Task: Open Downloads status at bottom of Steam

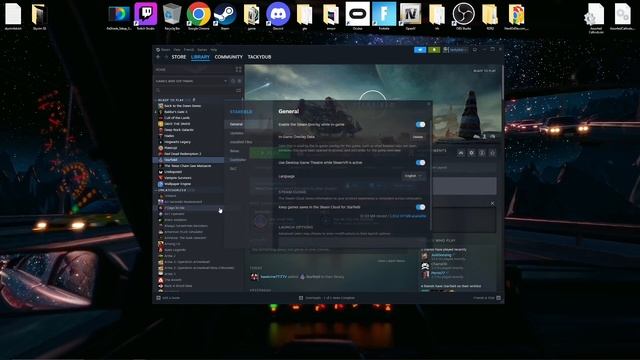Action: pos(327,298)
